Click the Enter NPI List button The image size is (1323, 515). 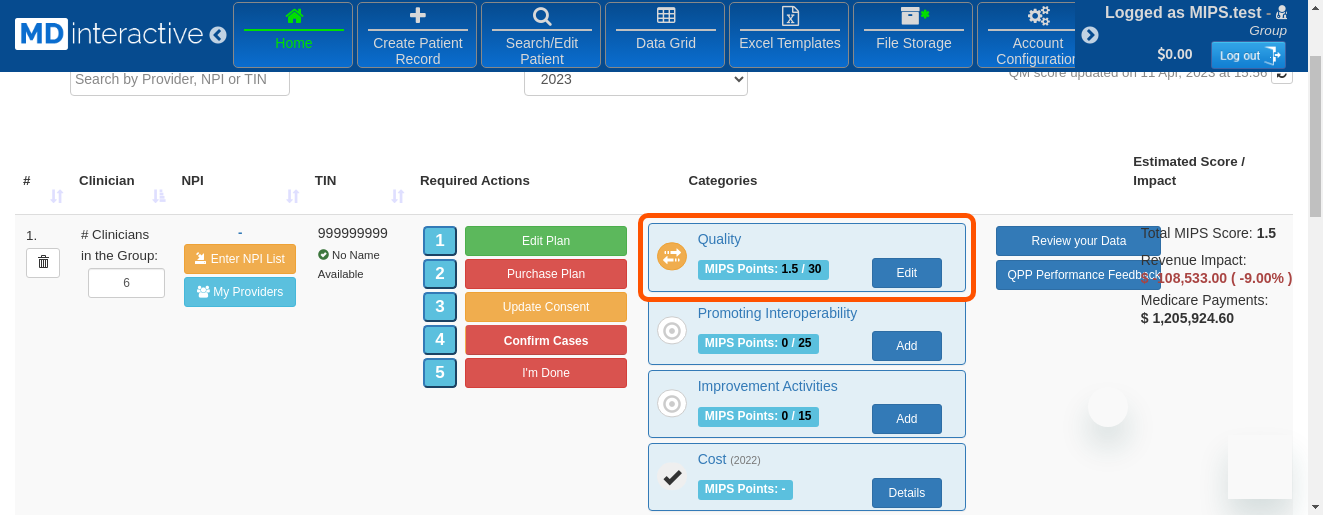click(x=240, y=259)
